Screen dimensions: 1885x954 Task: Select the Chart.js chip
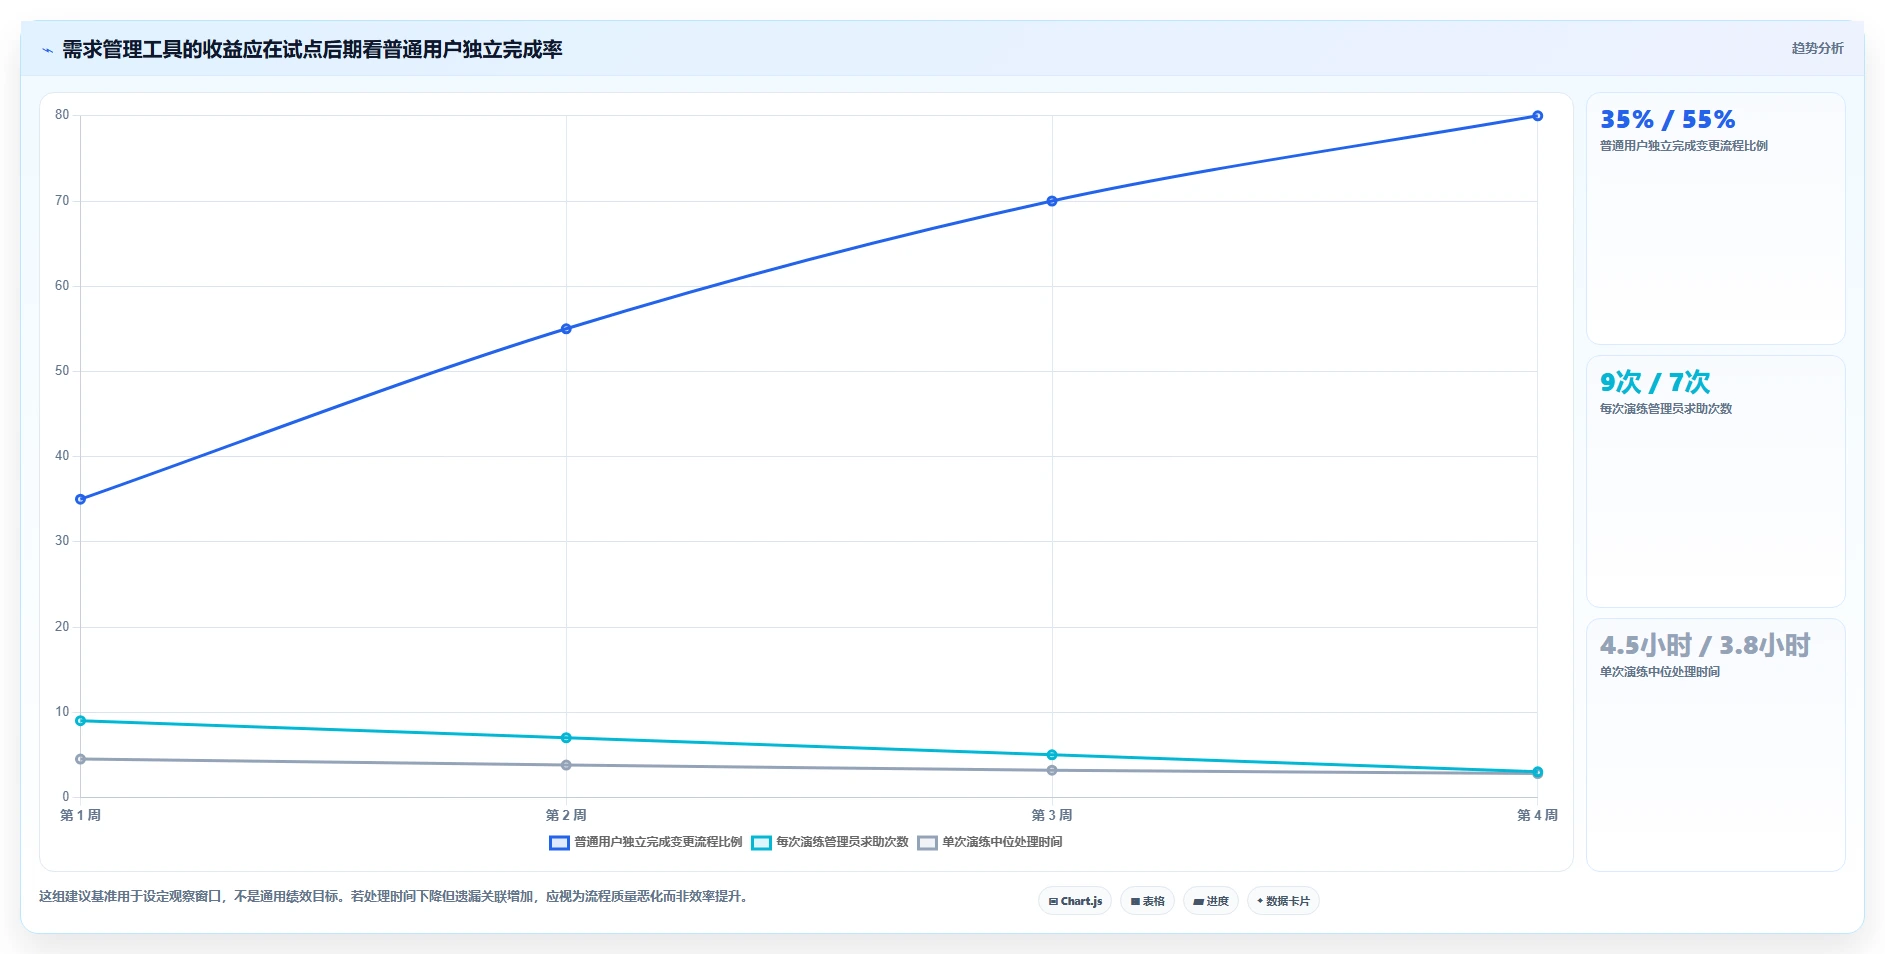tap(1075, 901)
